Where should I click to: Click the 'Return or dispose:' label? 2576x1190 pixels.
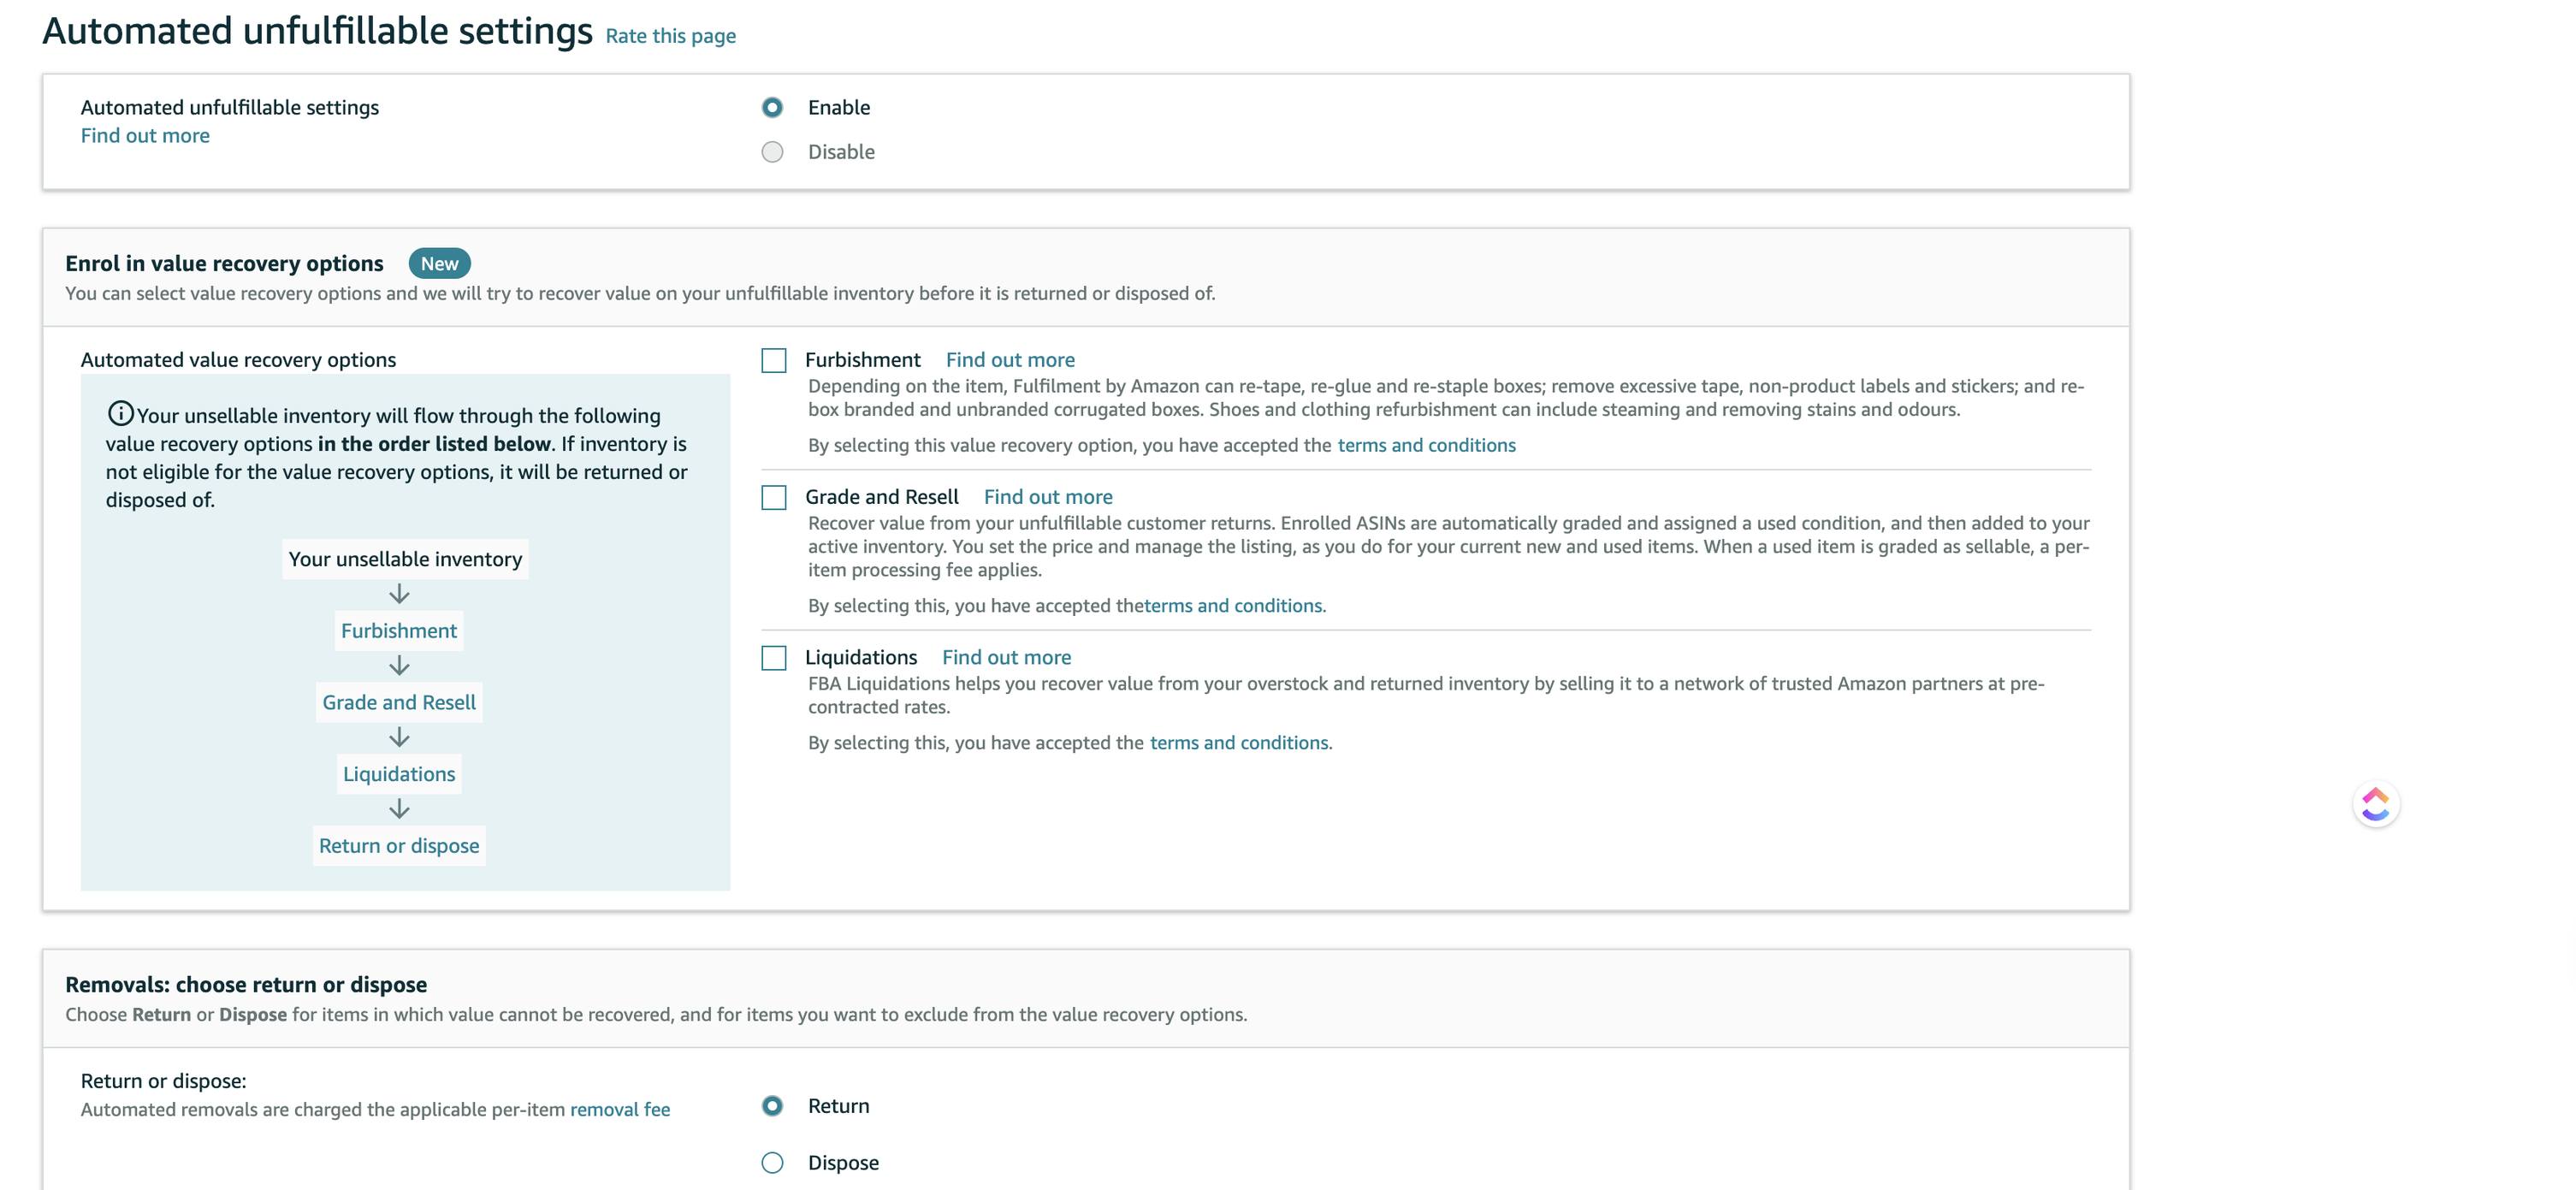(x=163, y=1081)
